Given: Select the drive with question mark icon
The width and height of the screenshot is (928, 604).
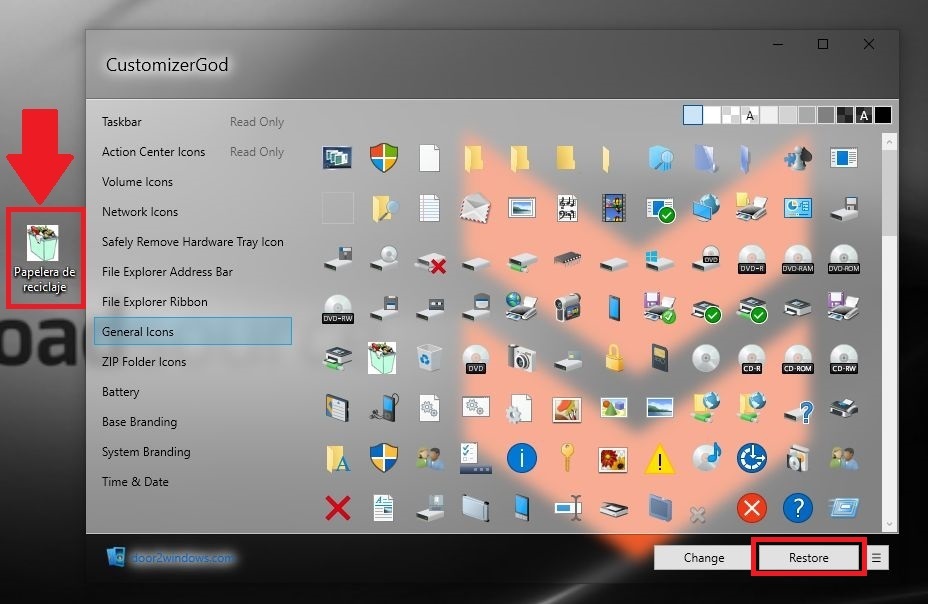Looking at the screenshot, I should point(798,411).
